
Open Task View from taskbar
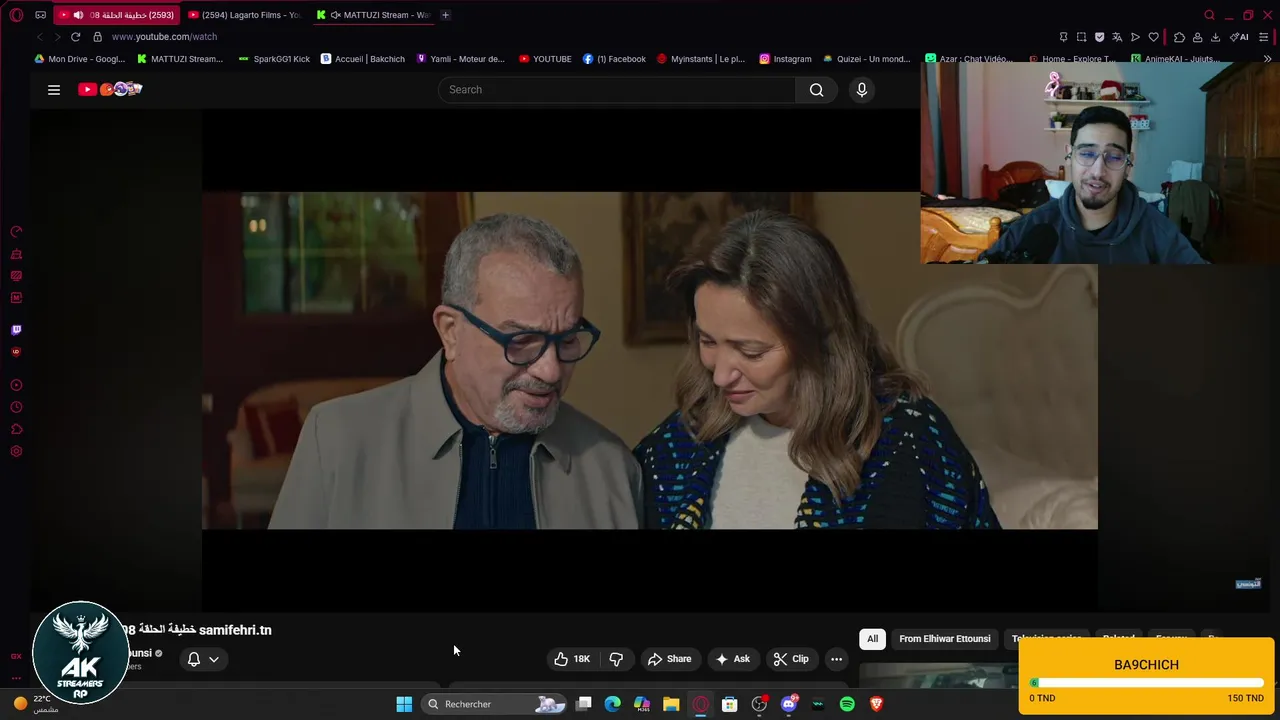[x=584, y=704]
